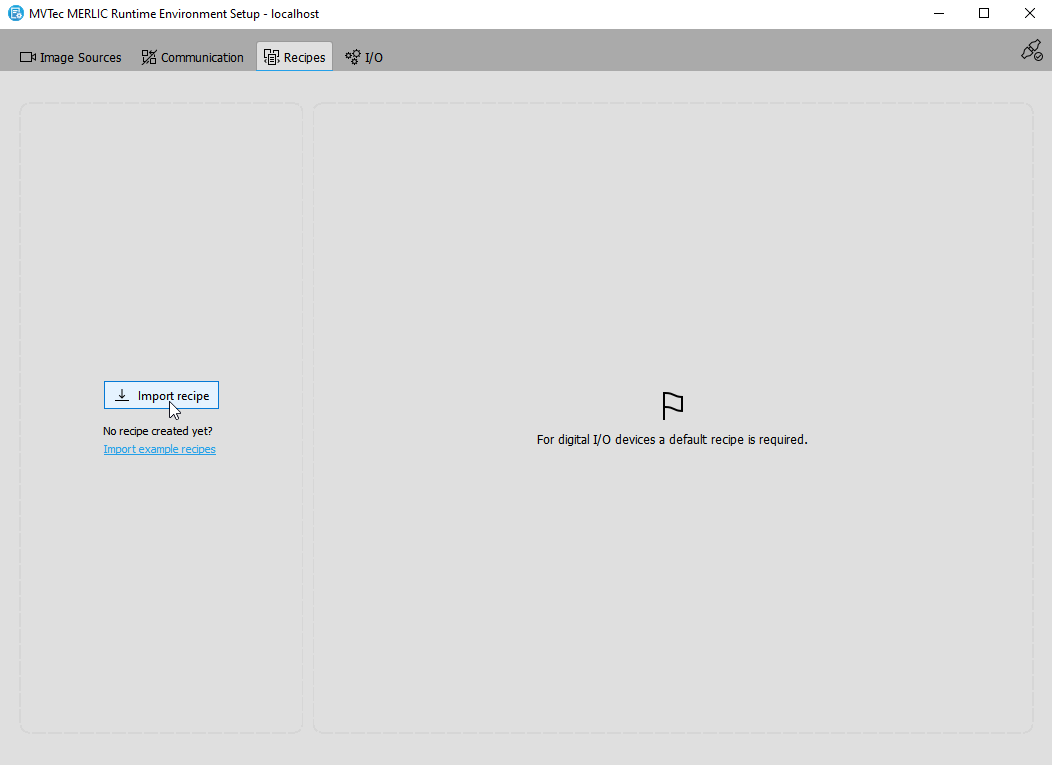Follow the Import example recipes link
The height and width of the screenshot is (765, 1052).
click(159, 450)
